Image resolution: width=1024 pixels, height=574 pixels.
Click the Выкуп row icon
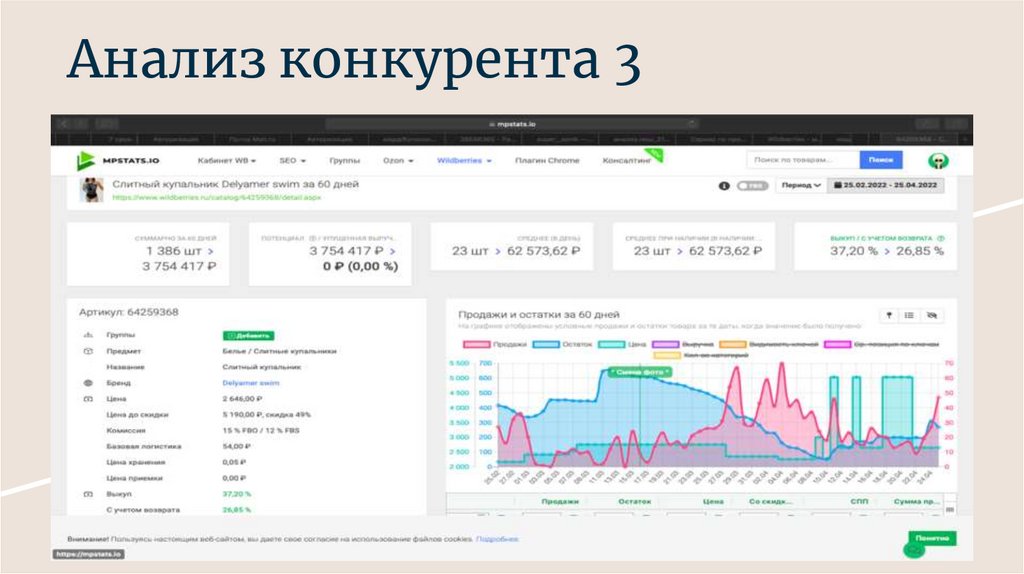pyautogui.click(x=88, y=494)
